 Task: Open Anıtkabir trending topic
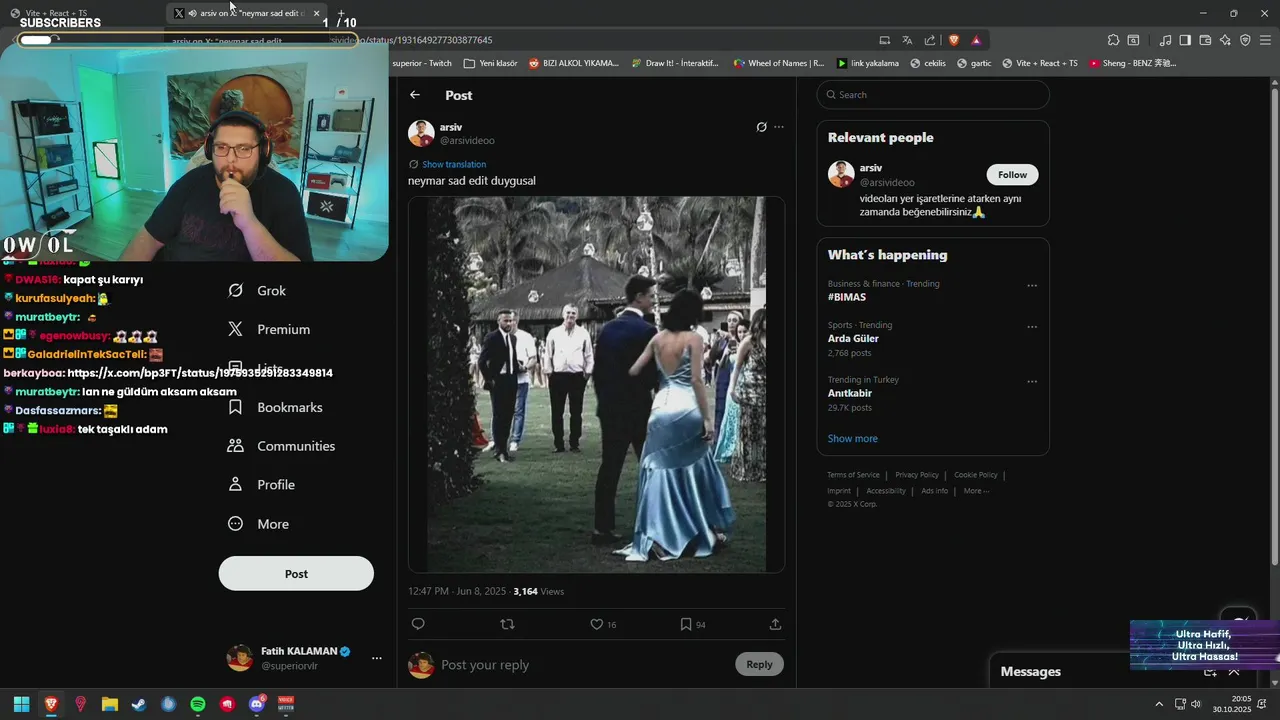point(850,393)
